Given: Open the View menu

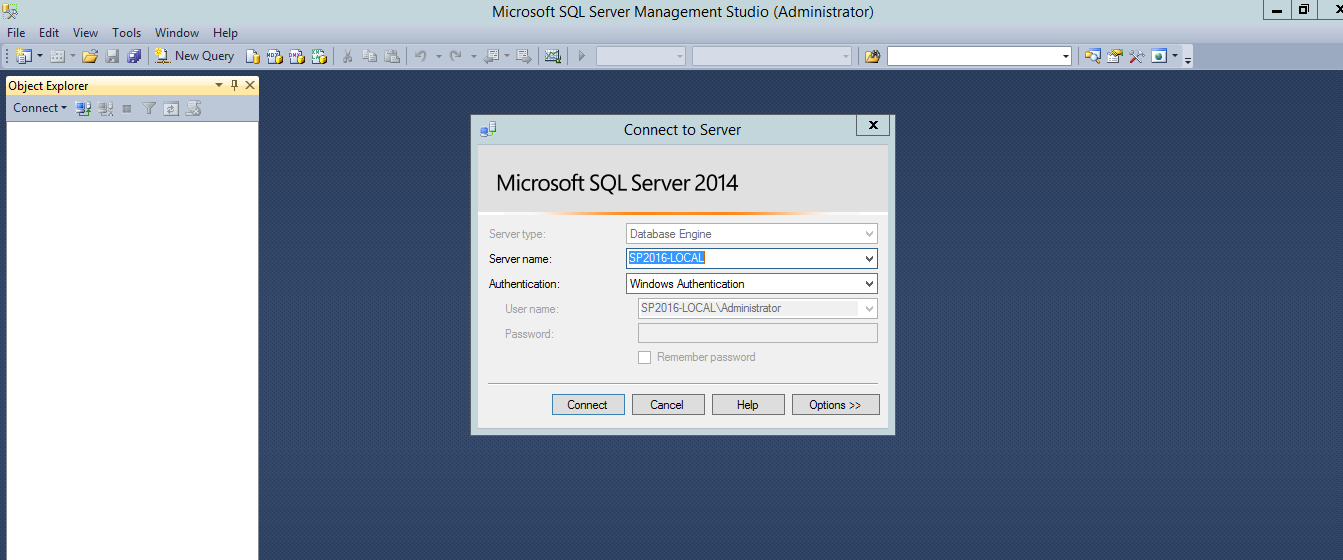Looking at the screenshot, I should [x=86, y=33].
